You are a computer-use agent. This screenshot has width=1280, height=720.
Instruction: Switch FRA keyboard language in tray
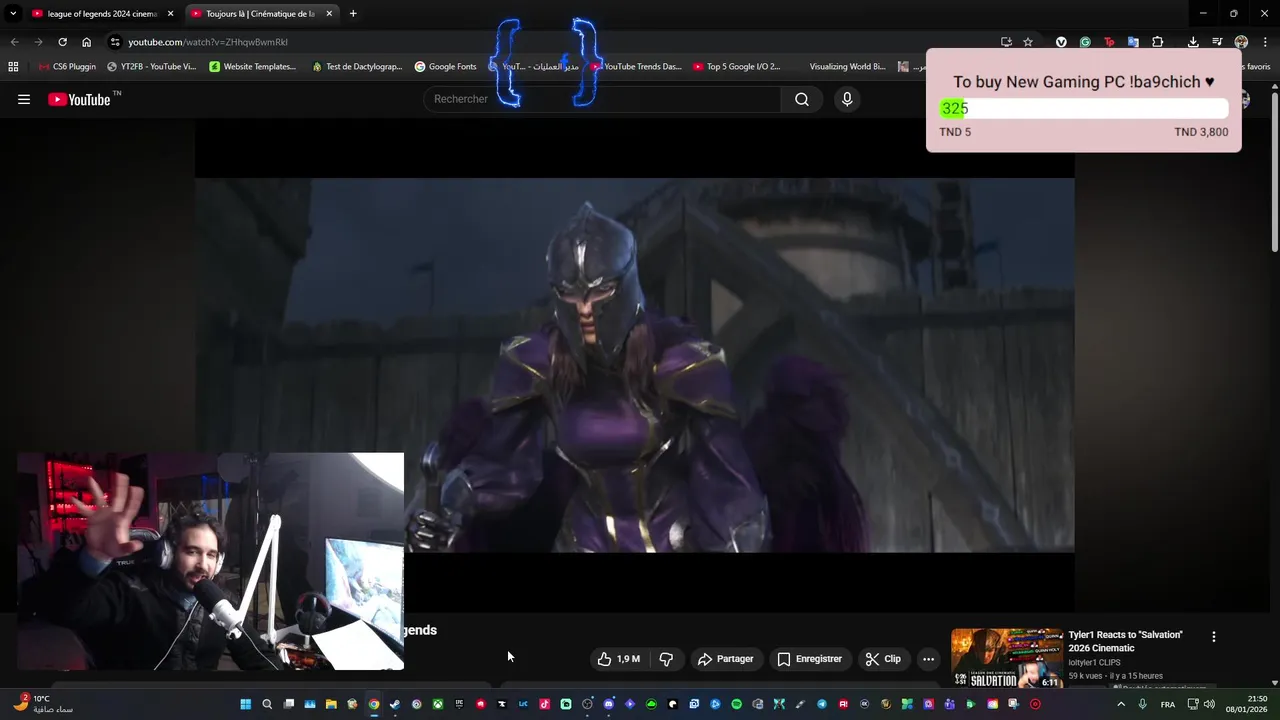(x=1168, y=704)
